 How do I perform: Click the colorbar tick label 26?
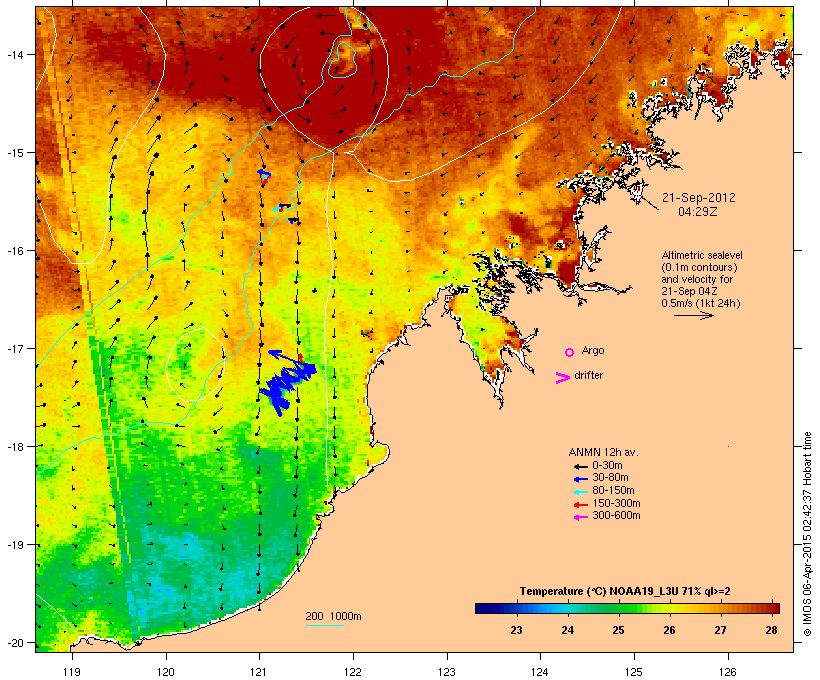point(669,630)
